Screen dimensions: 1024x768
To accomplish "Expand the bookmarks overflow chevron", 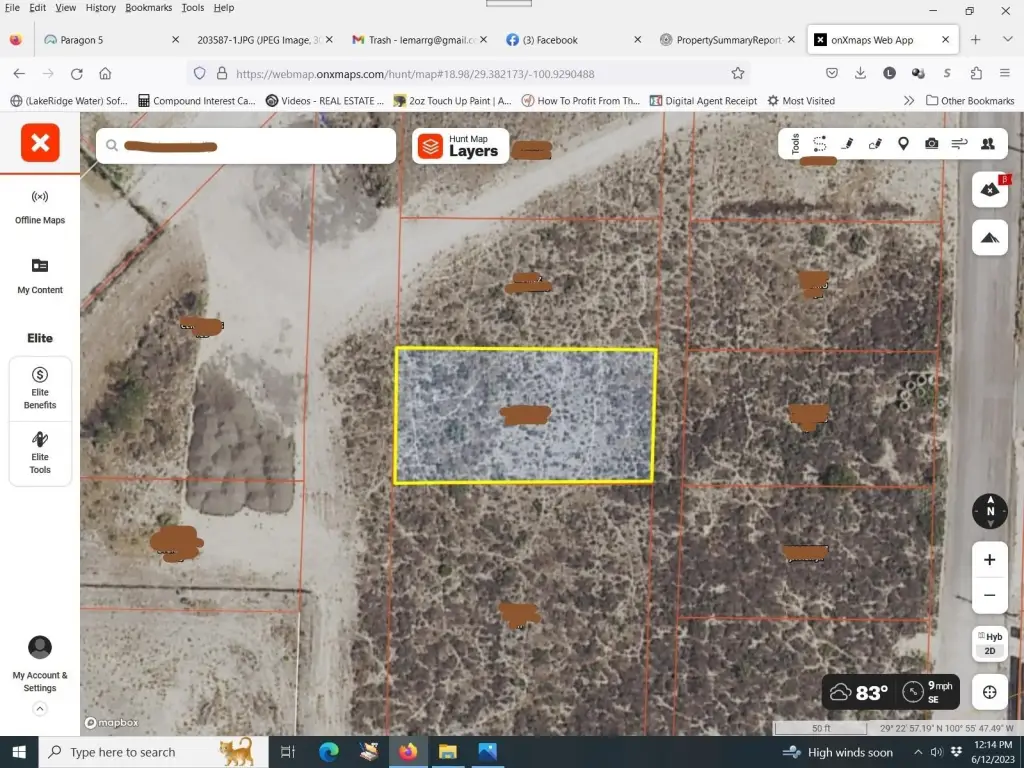I will 908,101.
